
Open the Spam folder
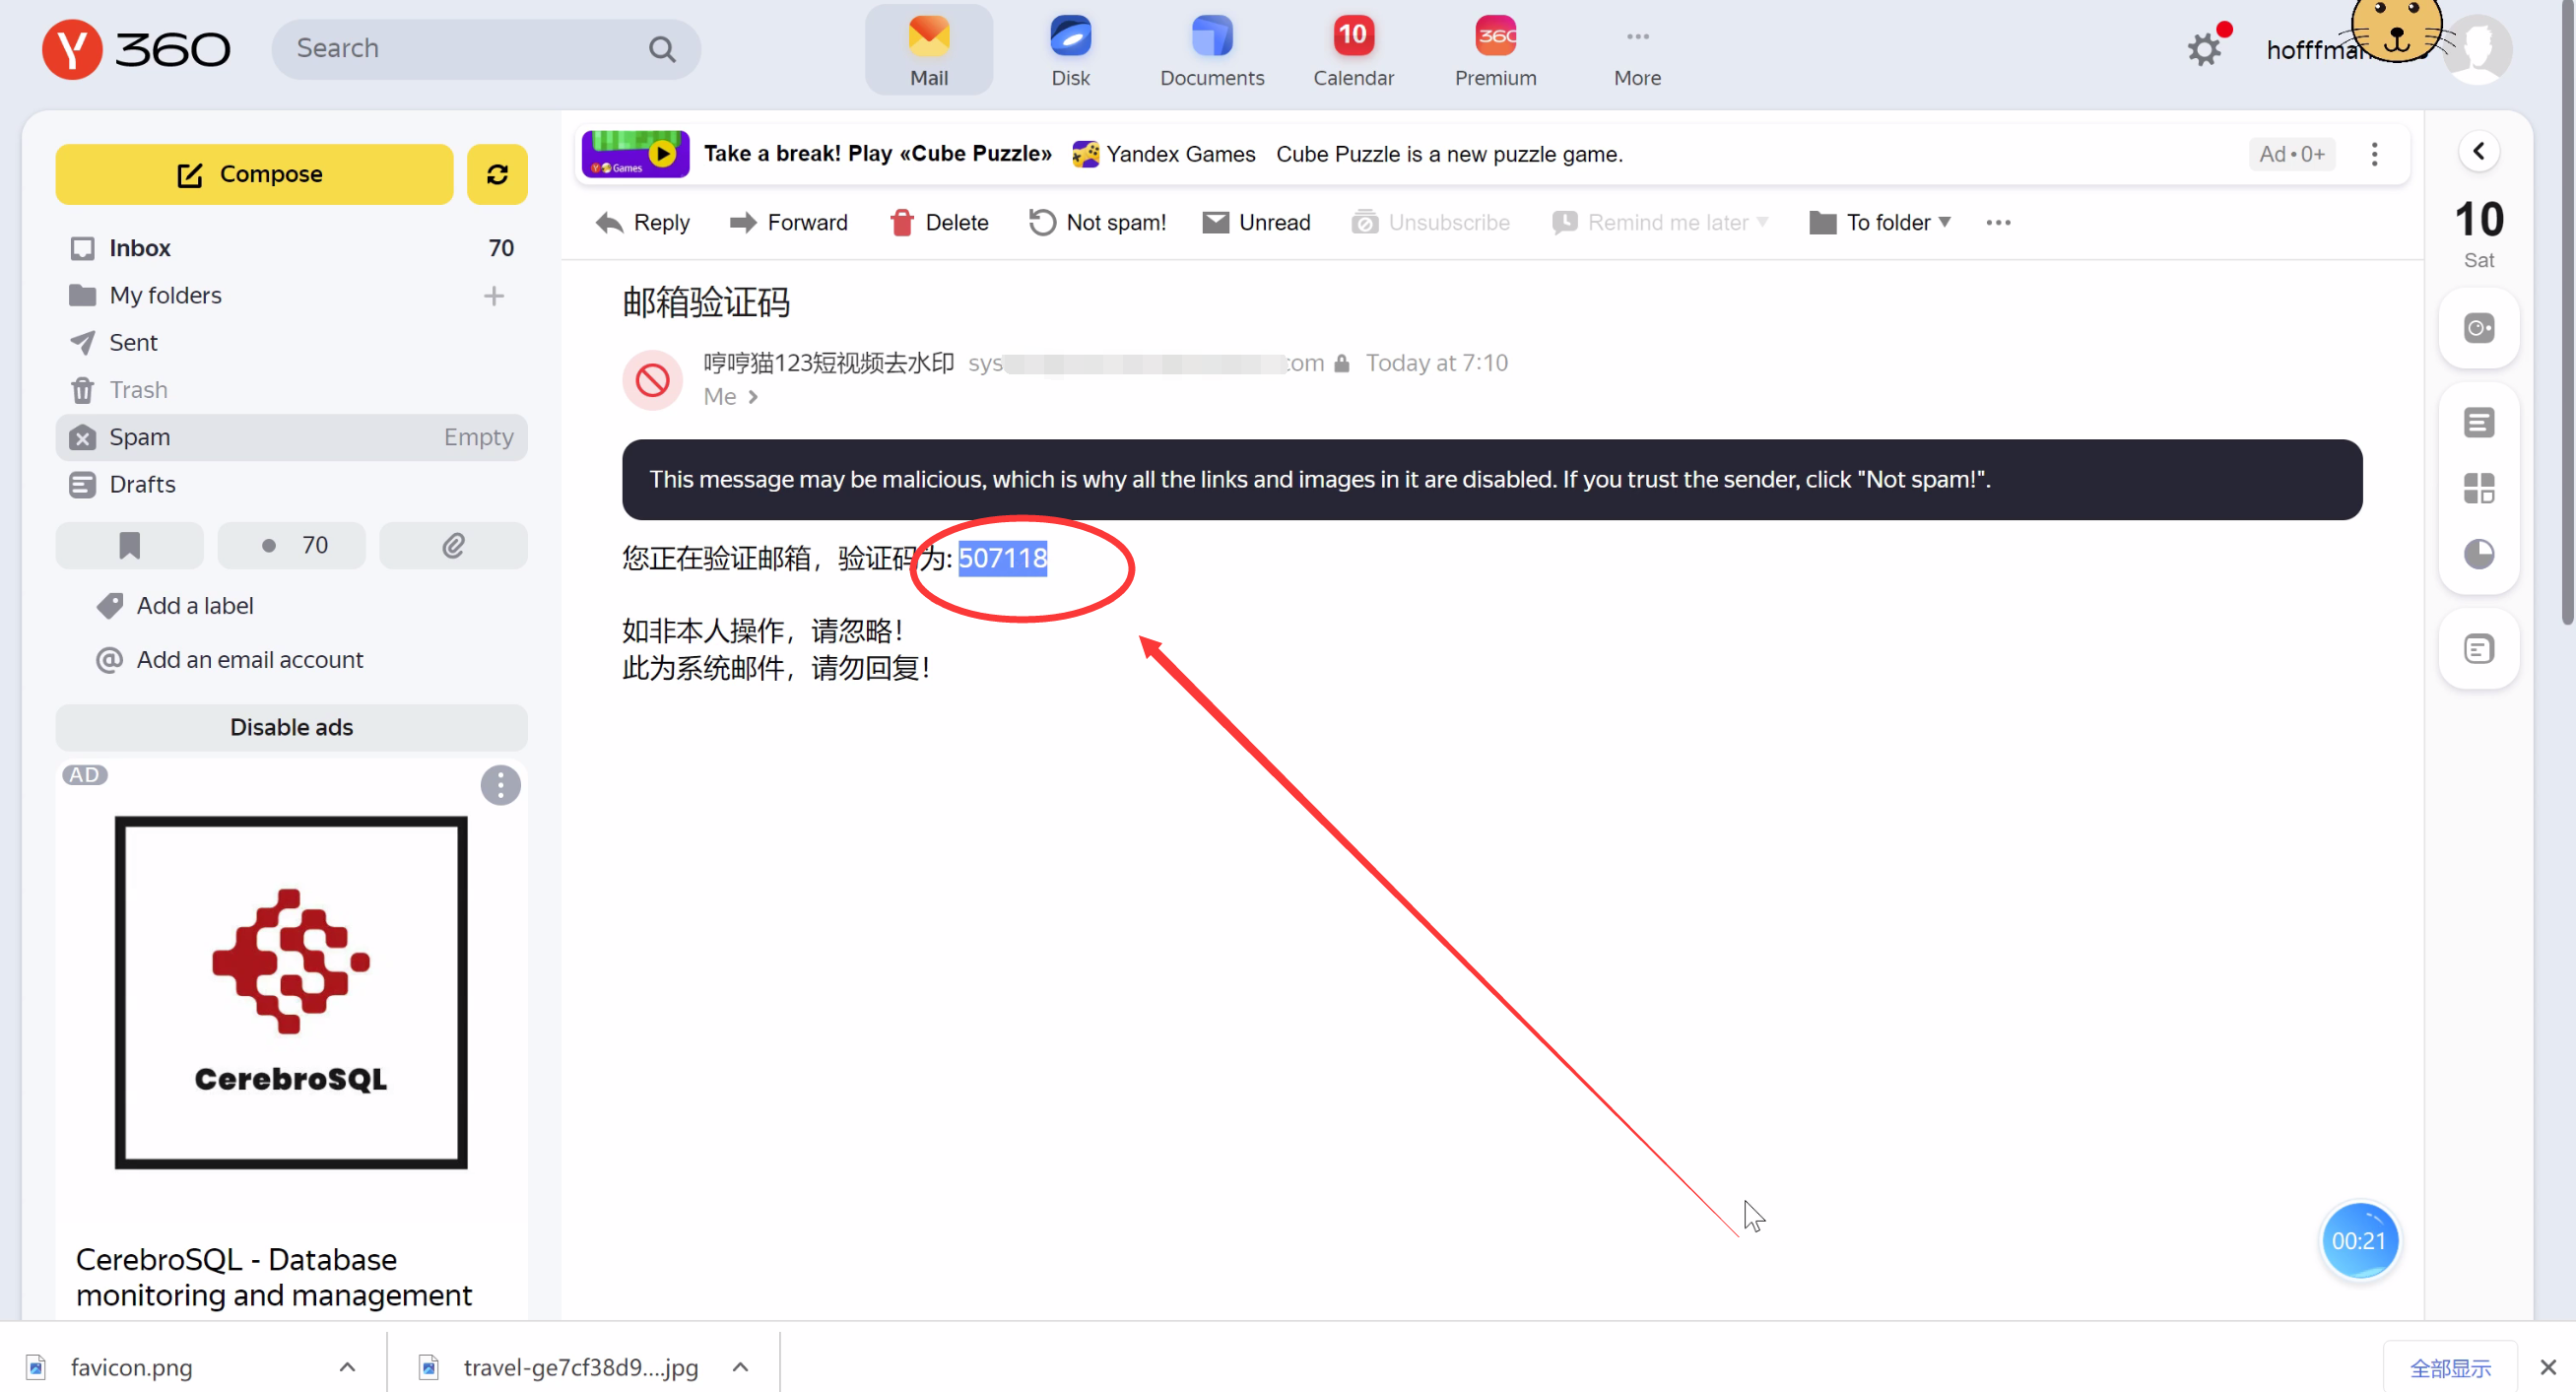(140, 437)
